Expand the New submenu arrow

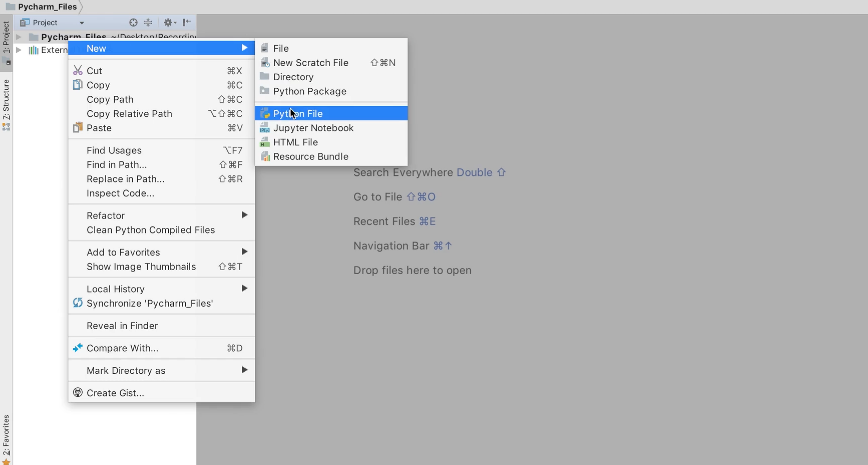click(x=244, y=48)
